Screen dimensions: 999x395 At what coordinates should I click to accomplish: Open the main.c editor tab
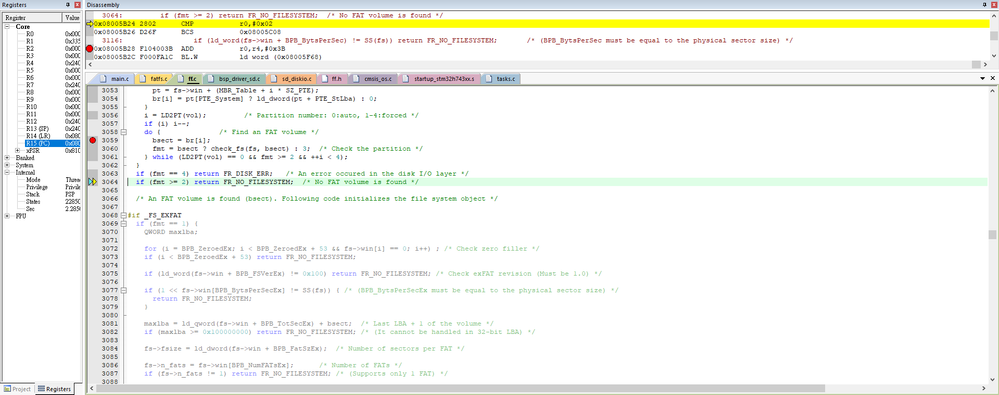(x=115, y=79)
